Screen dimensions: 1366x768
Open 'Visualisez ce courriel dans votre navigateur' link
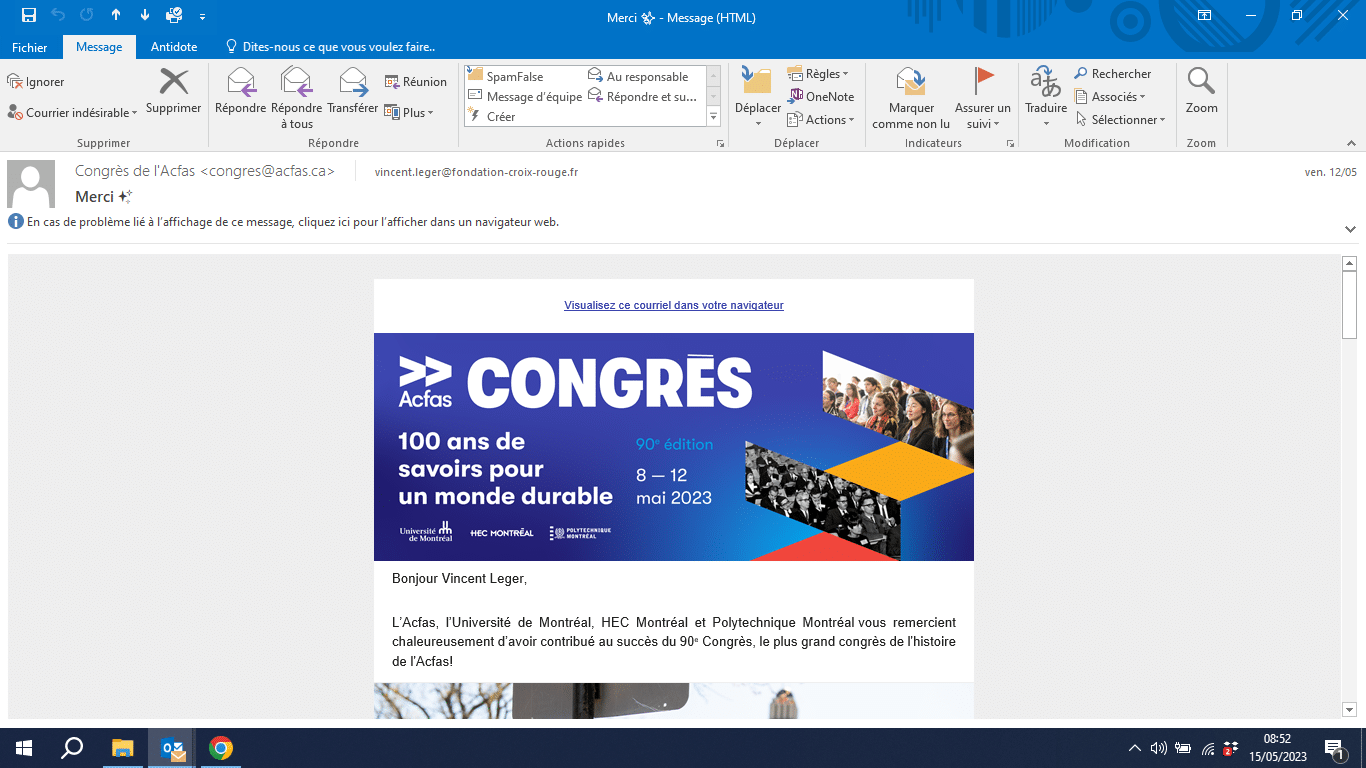coord(674,305)
